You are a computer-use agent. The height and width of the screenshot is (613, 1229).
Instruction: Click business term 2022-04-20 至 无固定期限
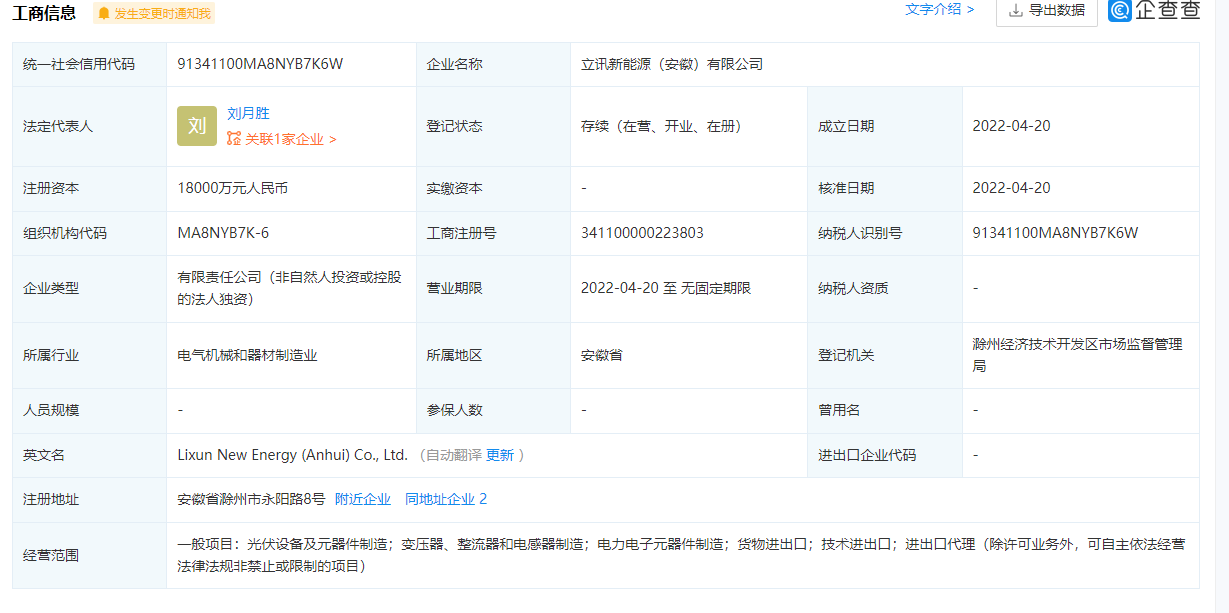tap(666, 288)
